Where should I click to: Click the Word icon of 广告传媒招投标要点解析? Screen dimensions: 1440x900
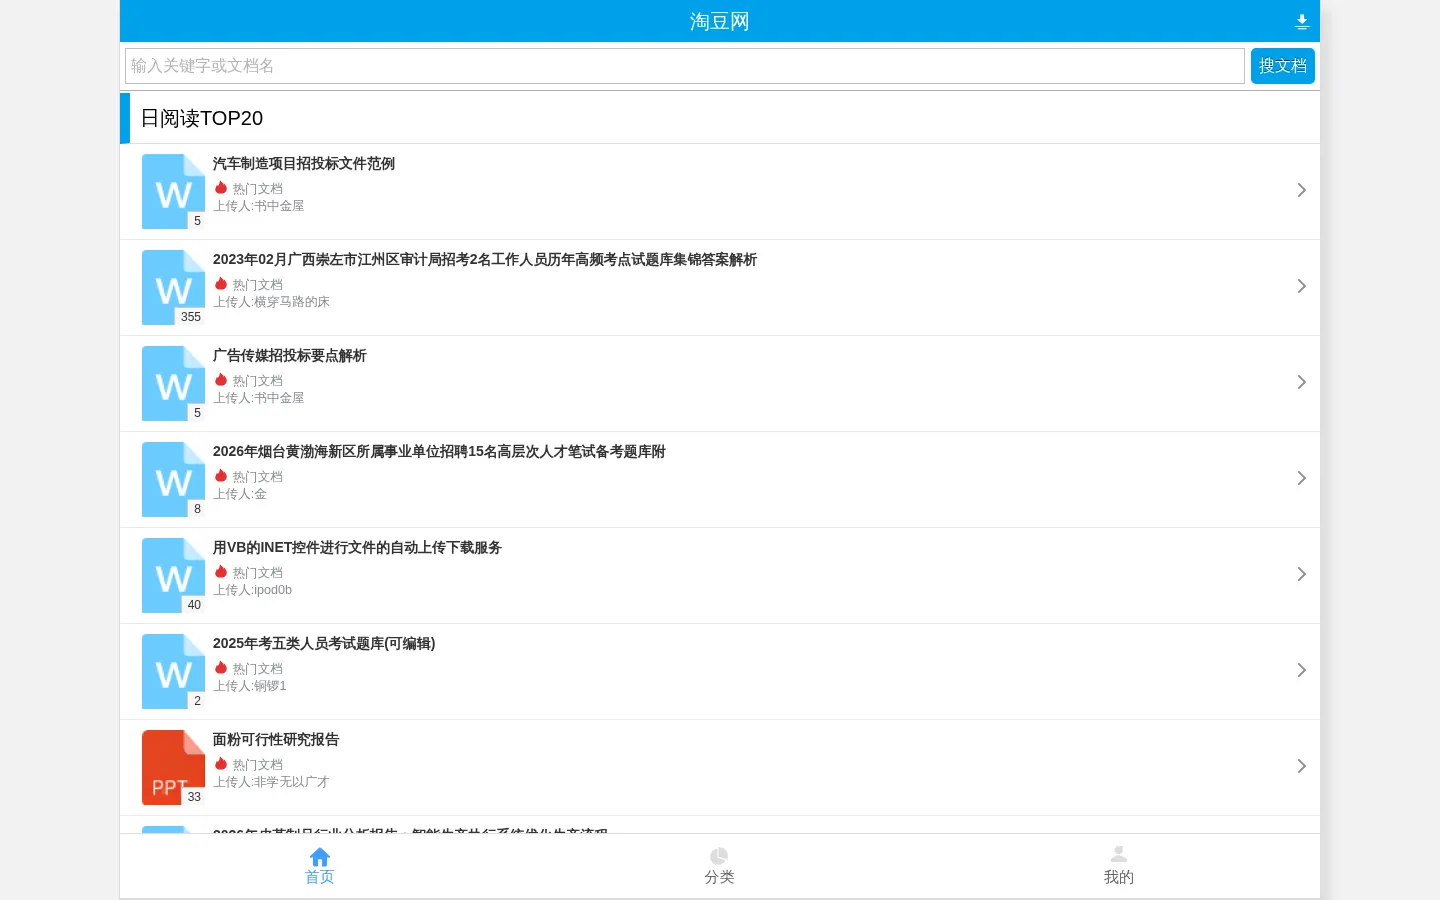[173, 383]
